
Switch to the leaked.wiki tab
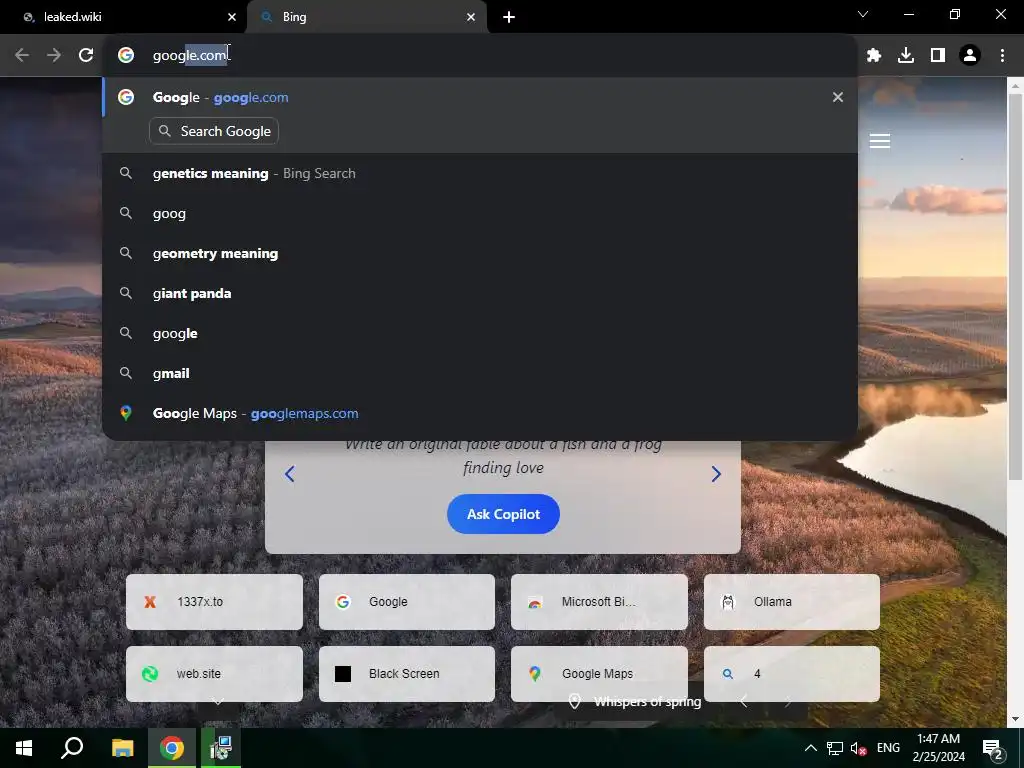point(123,17)
